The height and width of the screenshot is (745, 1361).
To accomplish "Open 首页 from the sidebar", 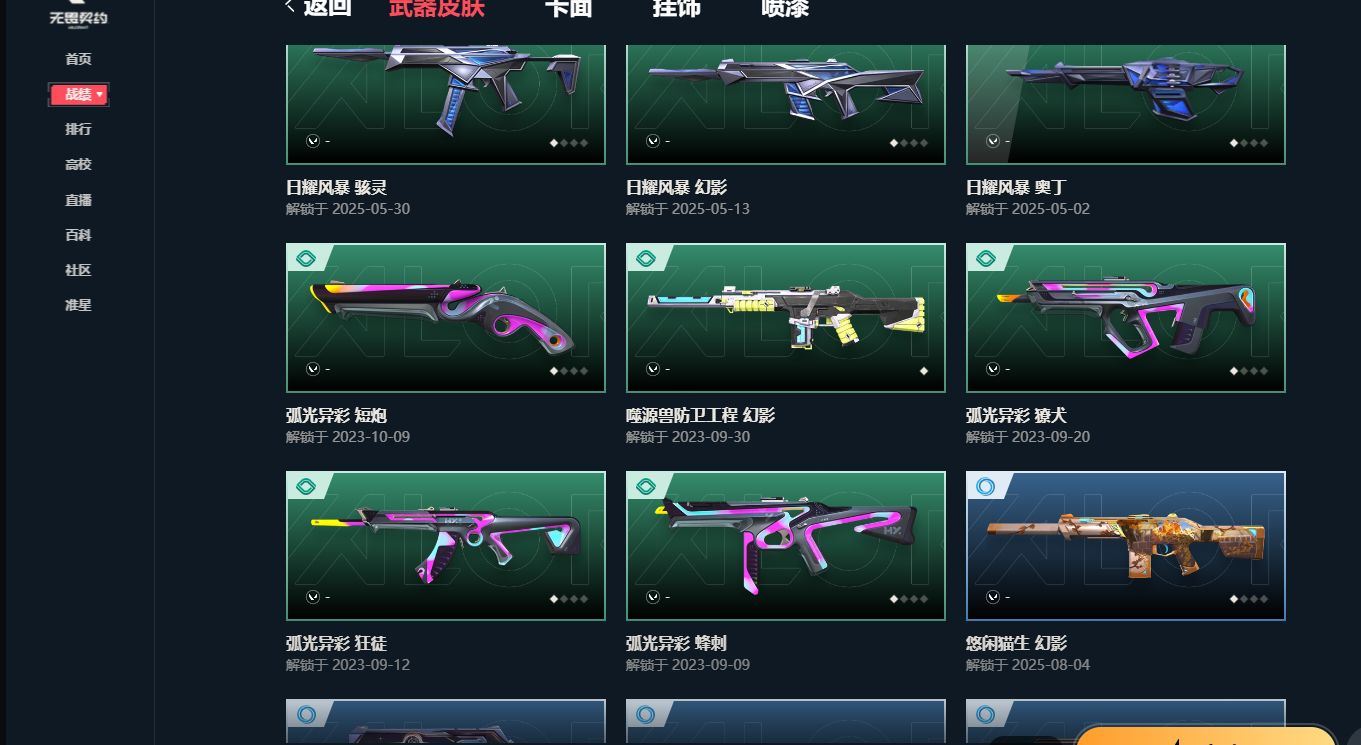I will [78, 59].
